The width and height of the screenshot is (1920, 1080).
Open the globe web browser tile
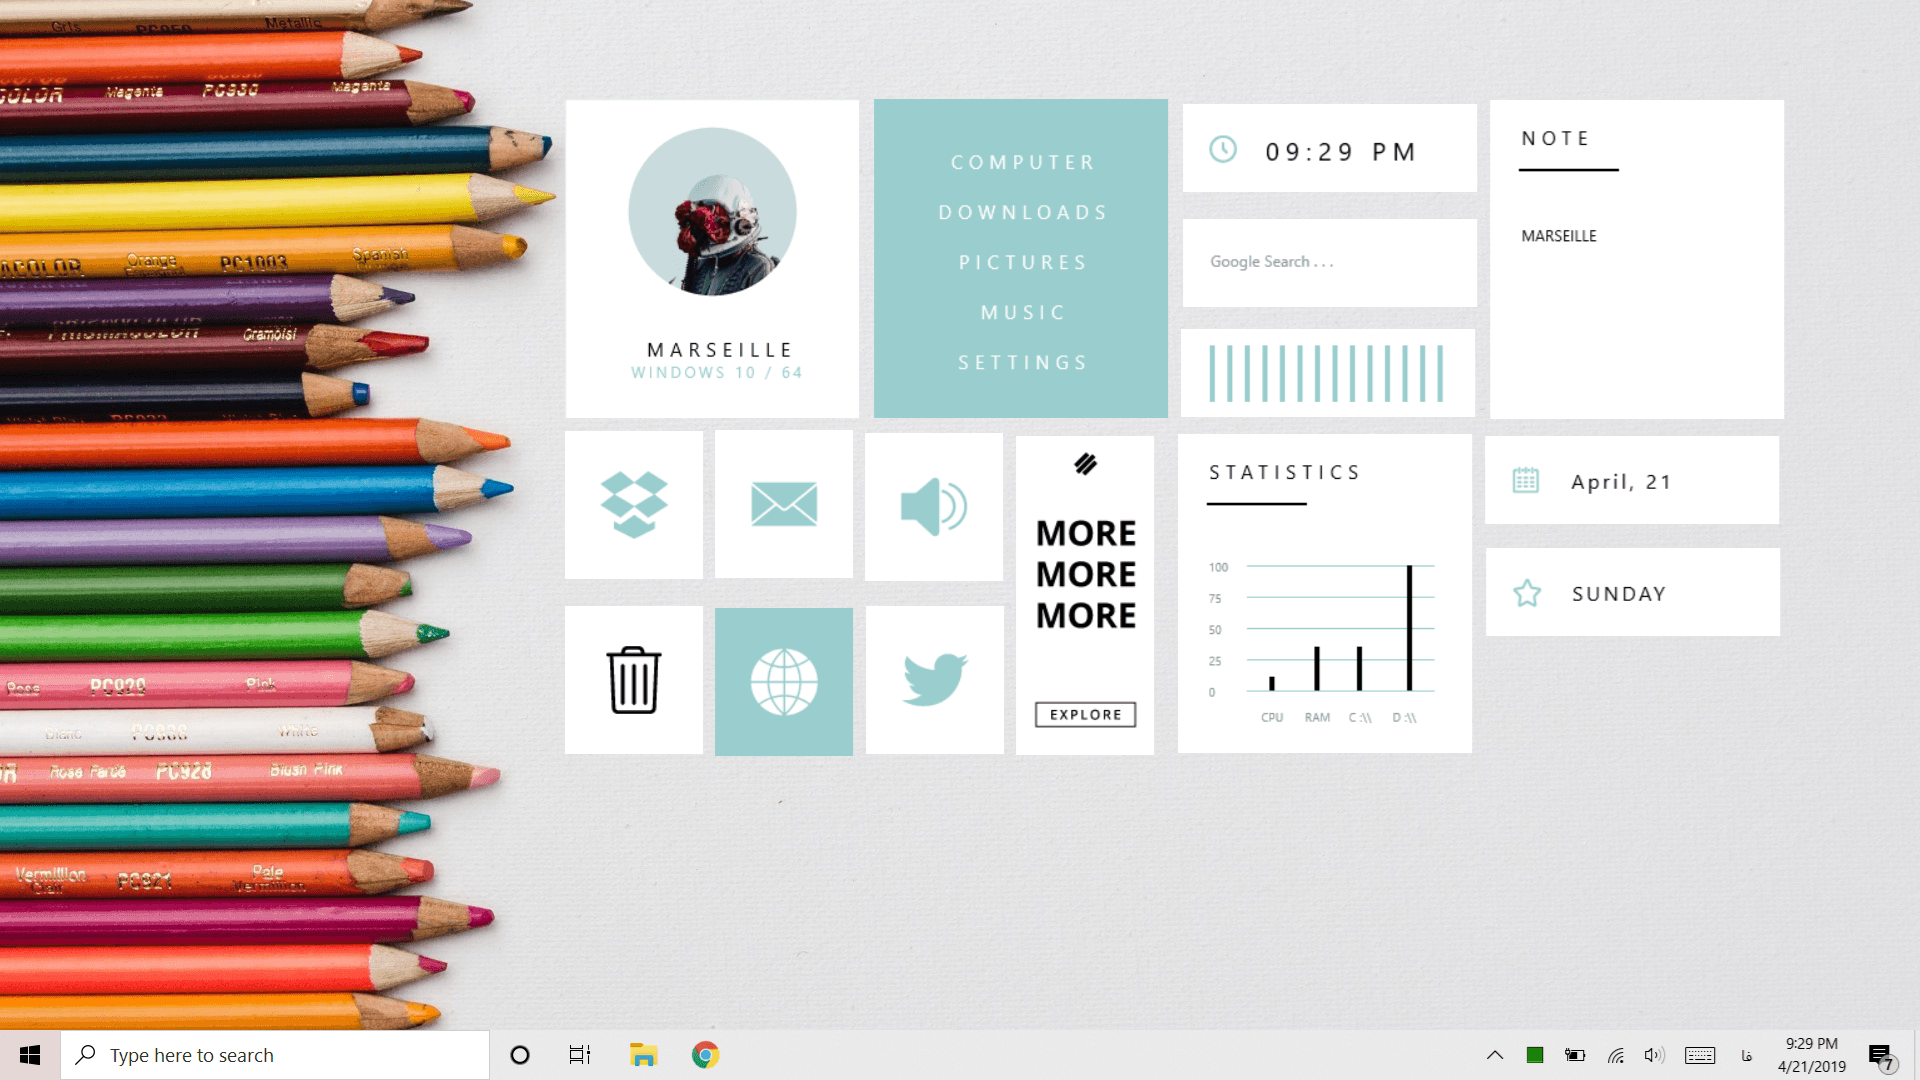(x=784, y=681)
